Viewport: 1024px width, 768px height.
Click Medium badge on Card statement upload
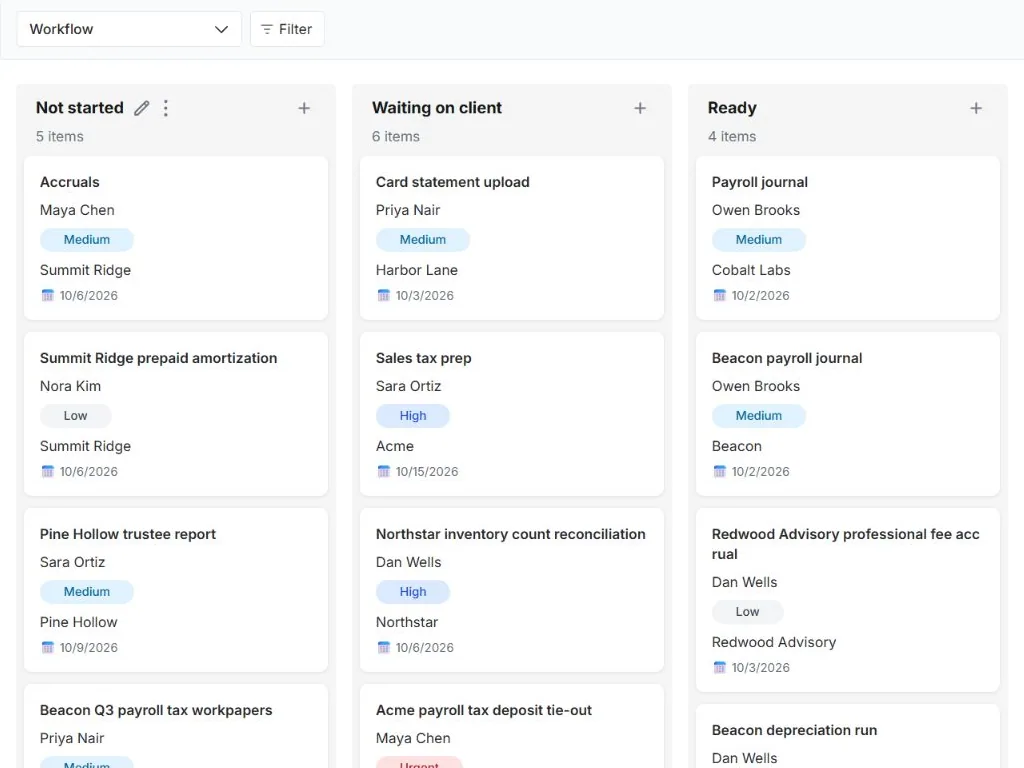[x=423, y=240]
